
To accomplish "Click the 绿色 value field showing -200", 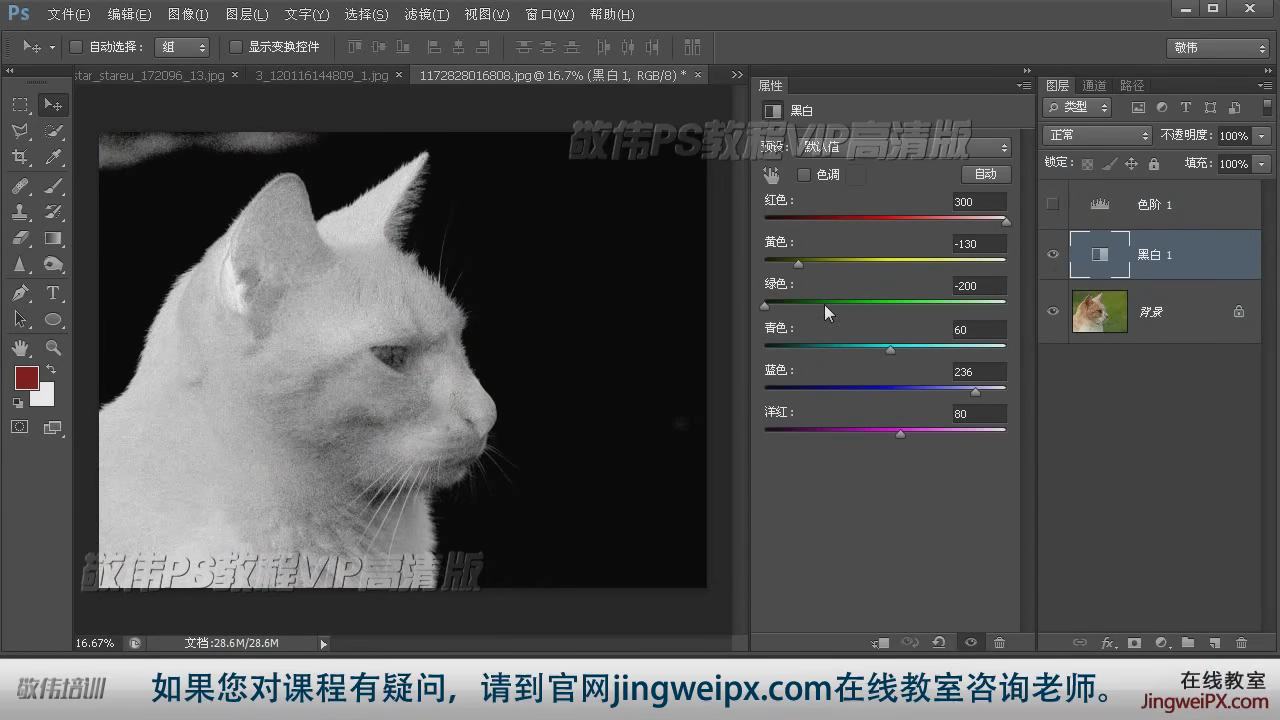I will (979, 286).
